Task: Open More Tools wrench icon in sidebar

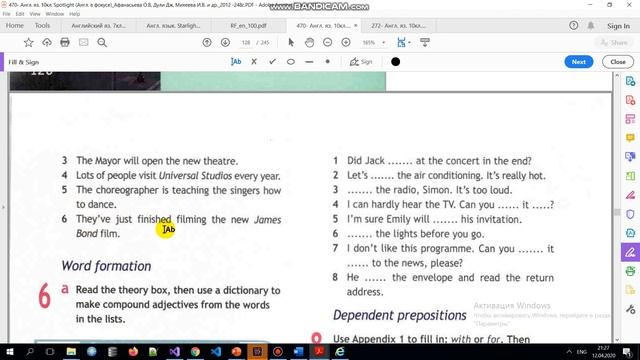Action: (630, 309)
